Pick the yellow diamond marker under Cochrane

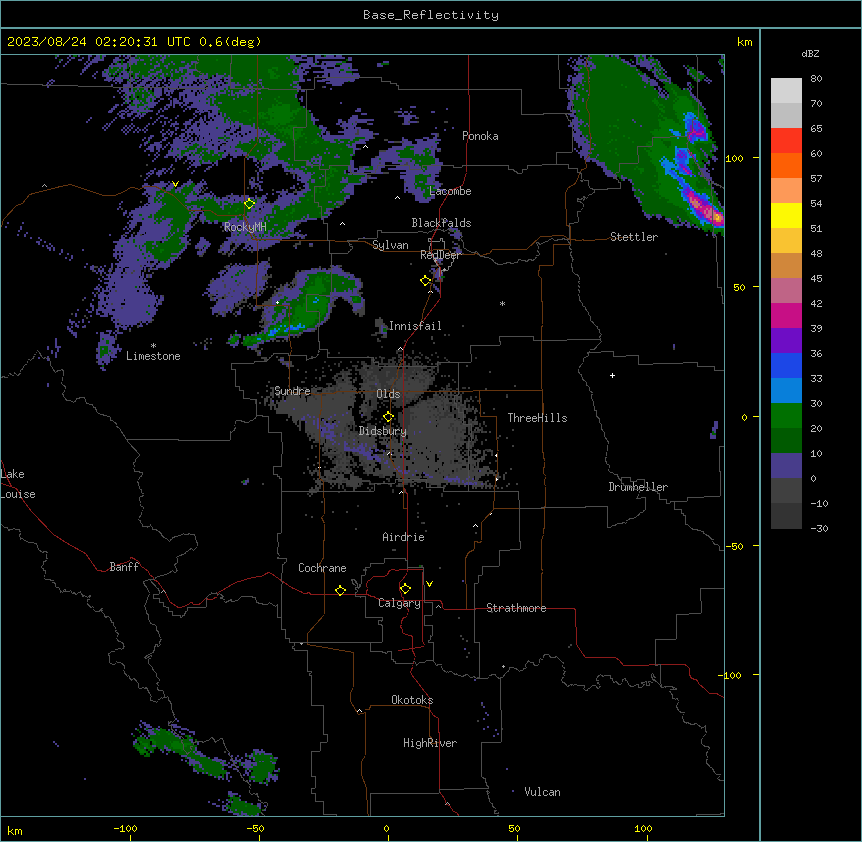point(340,590)
